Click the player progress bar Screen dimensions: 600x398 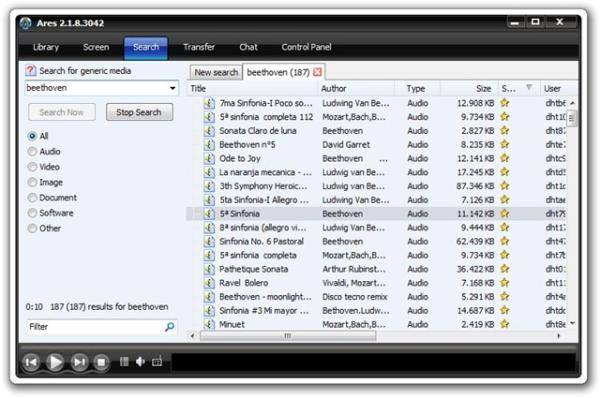click(x=373, y=362)
